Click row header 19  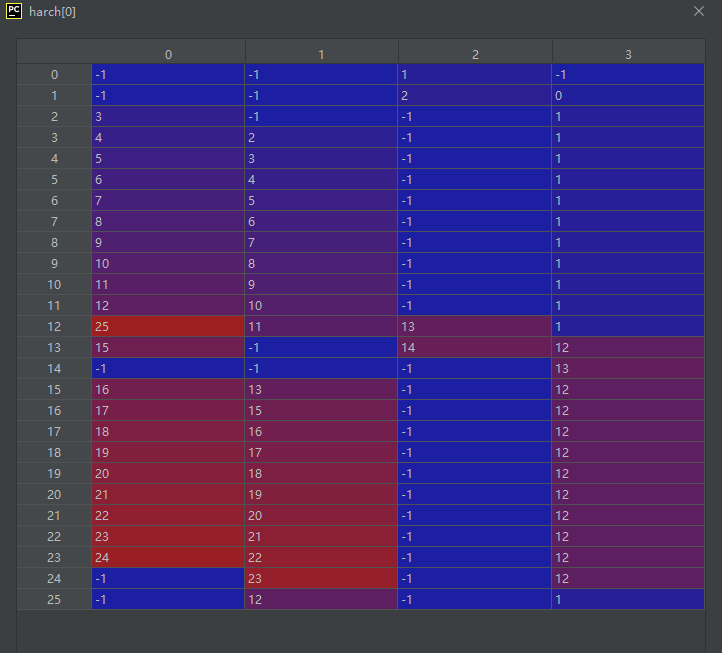(x=54, y=473)
